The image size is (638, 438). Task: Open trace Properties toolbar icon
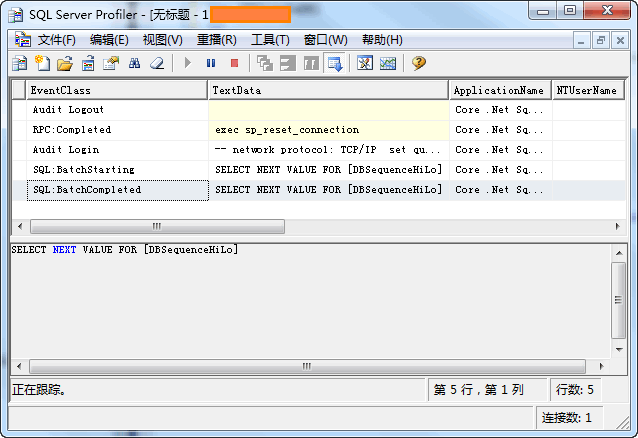click(x=111, y=63)
